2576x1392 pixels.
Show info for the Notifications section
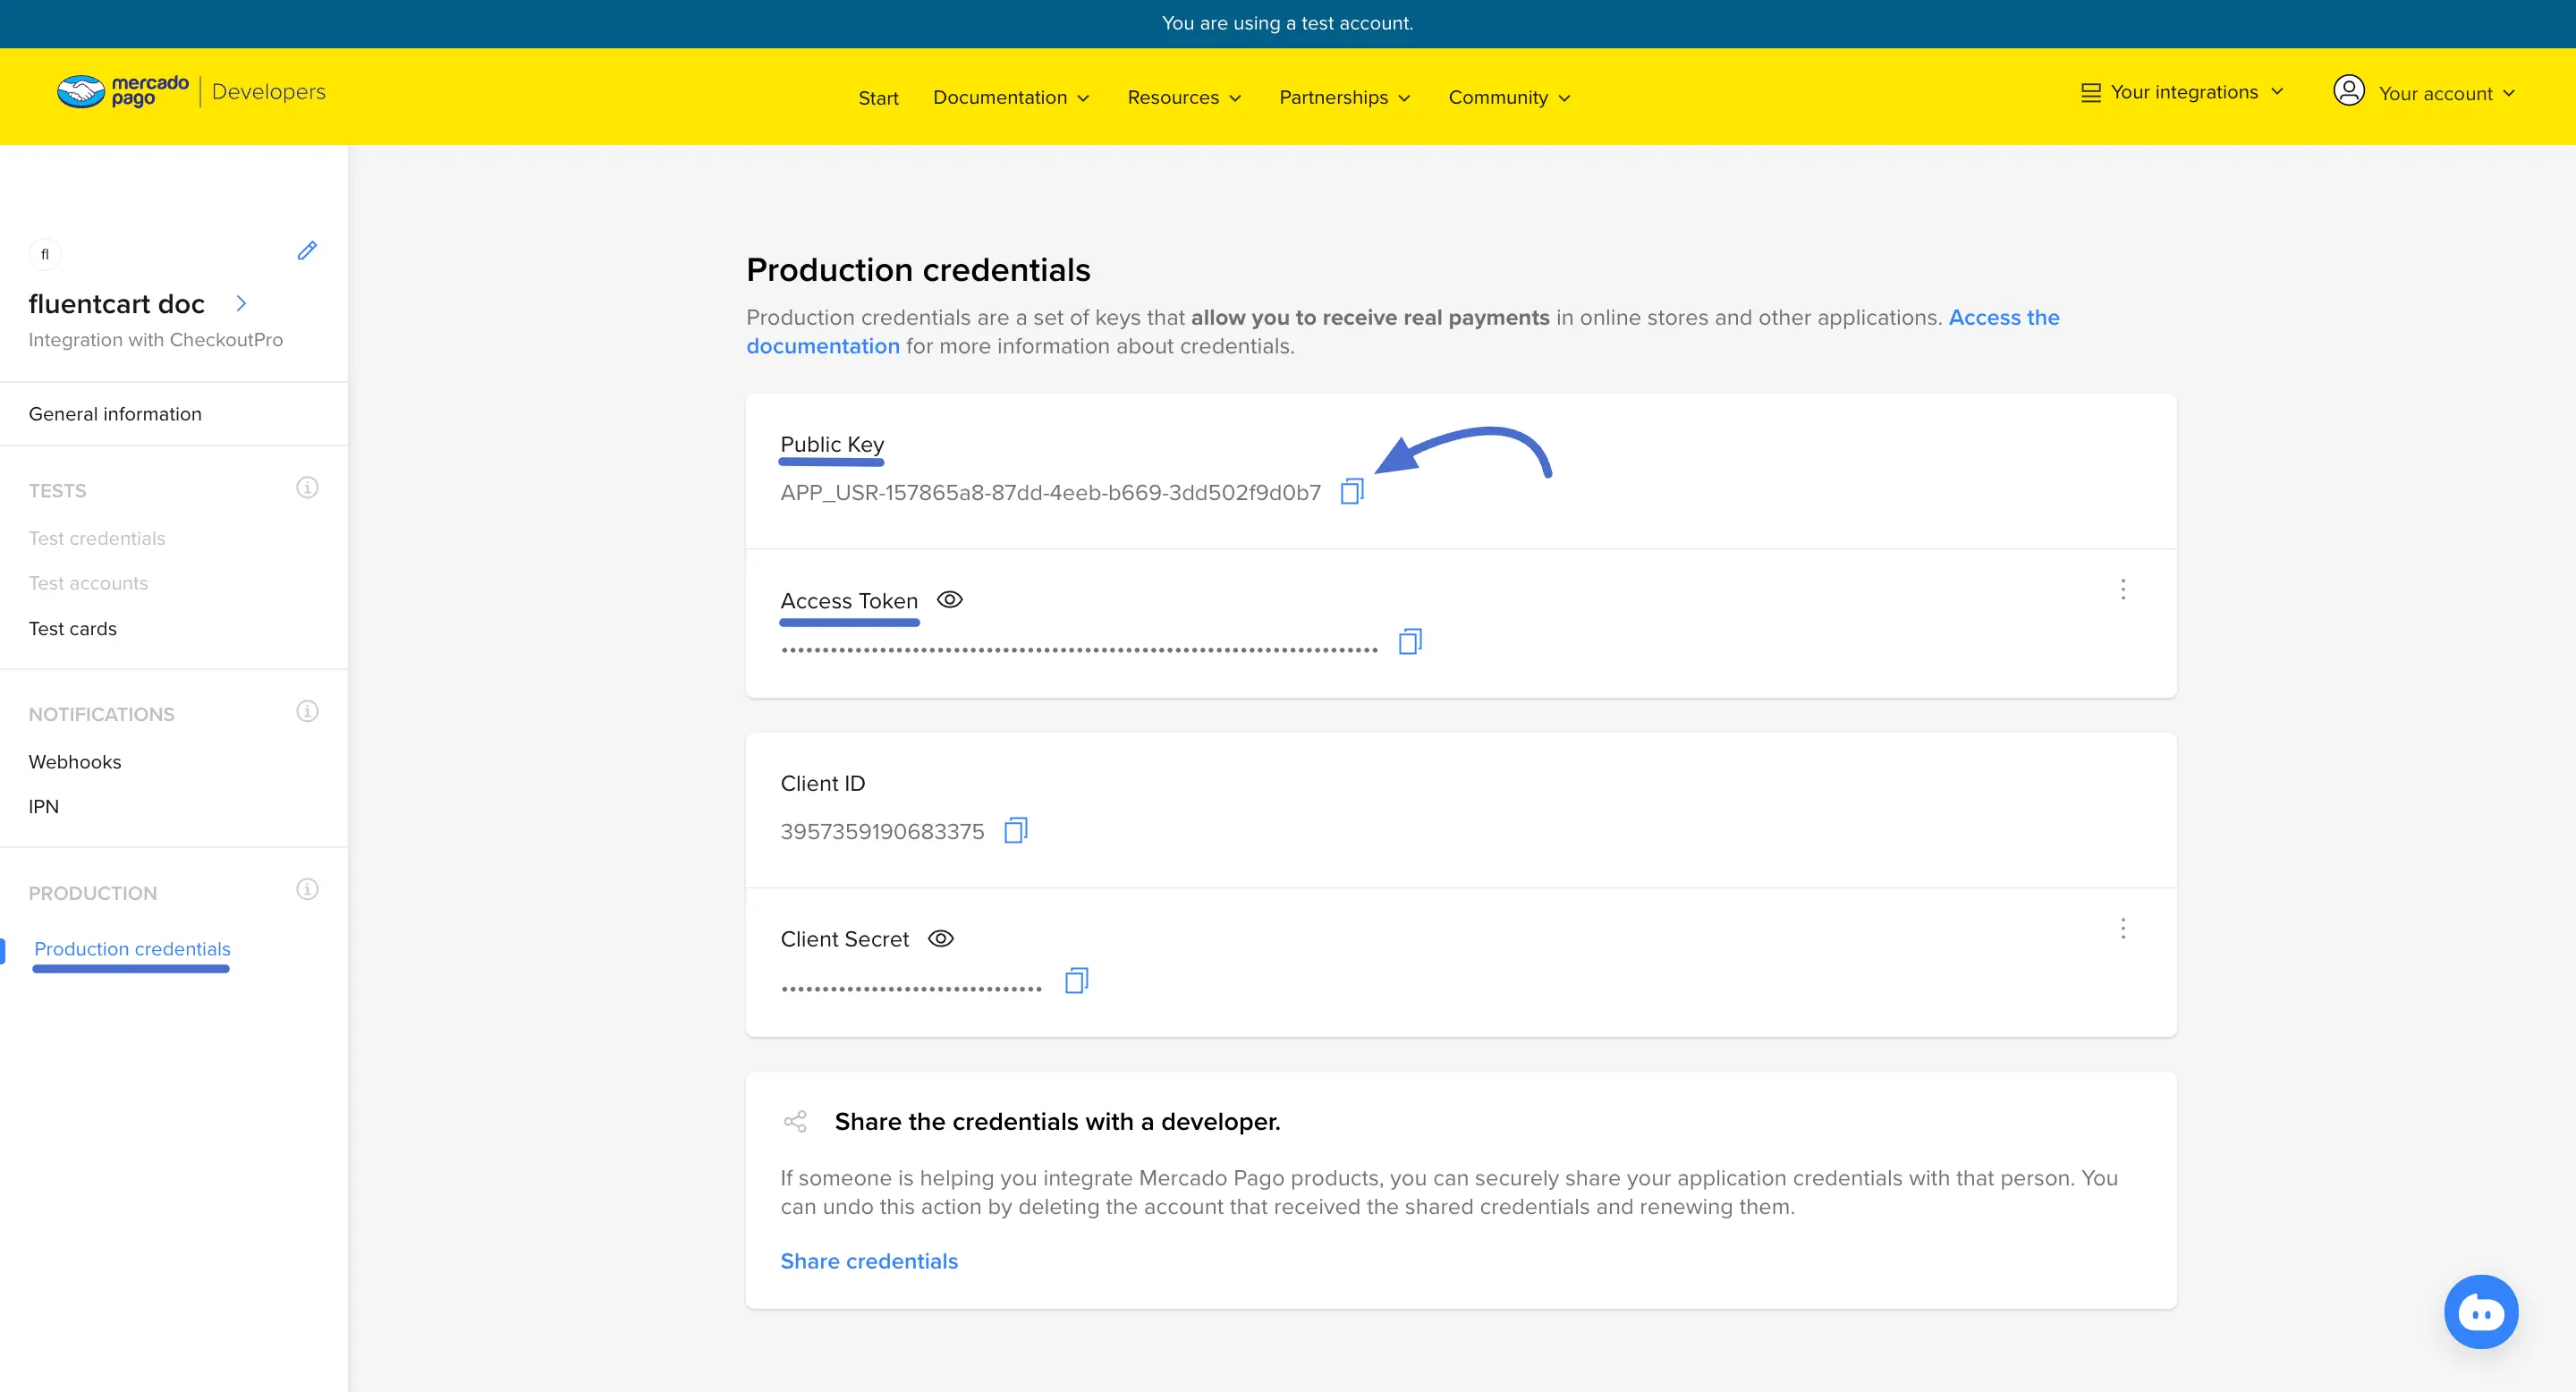(307, 711)
